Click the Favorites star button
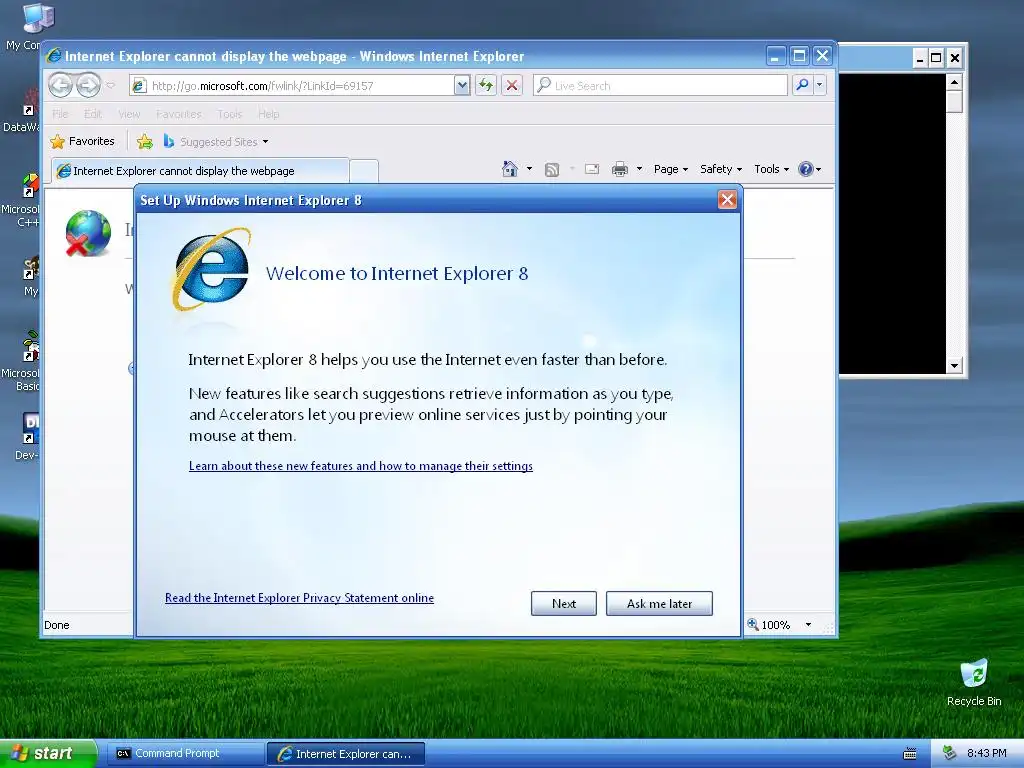 click(x=83, y=141)
